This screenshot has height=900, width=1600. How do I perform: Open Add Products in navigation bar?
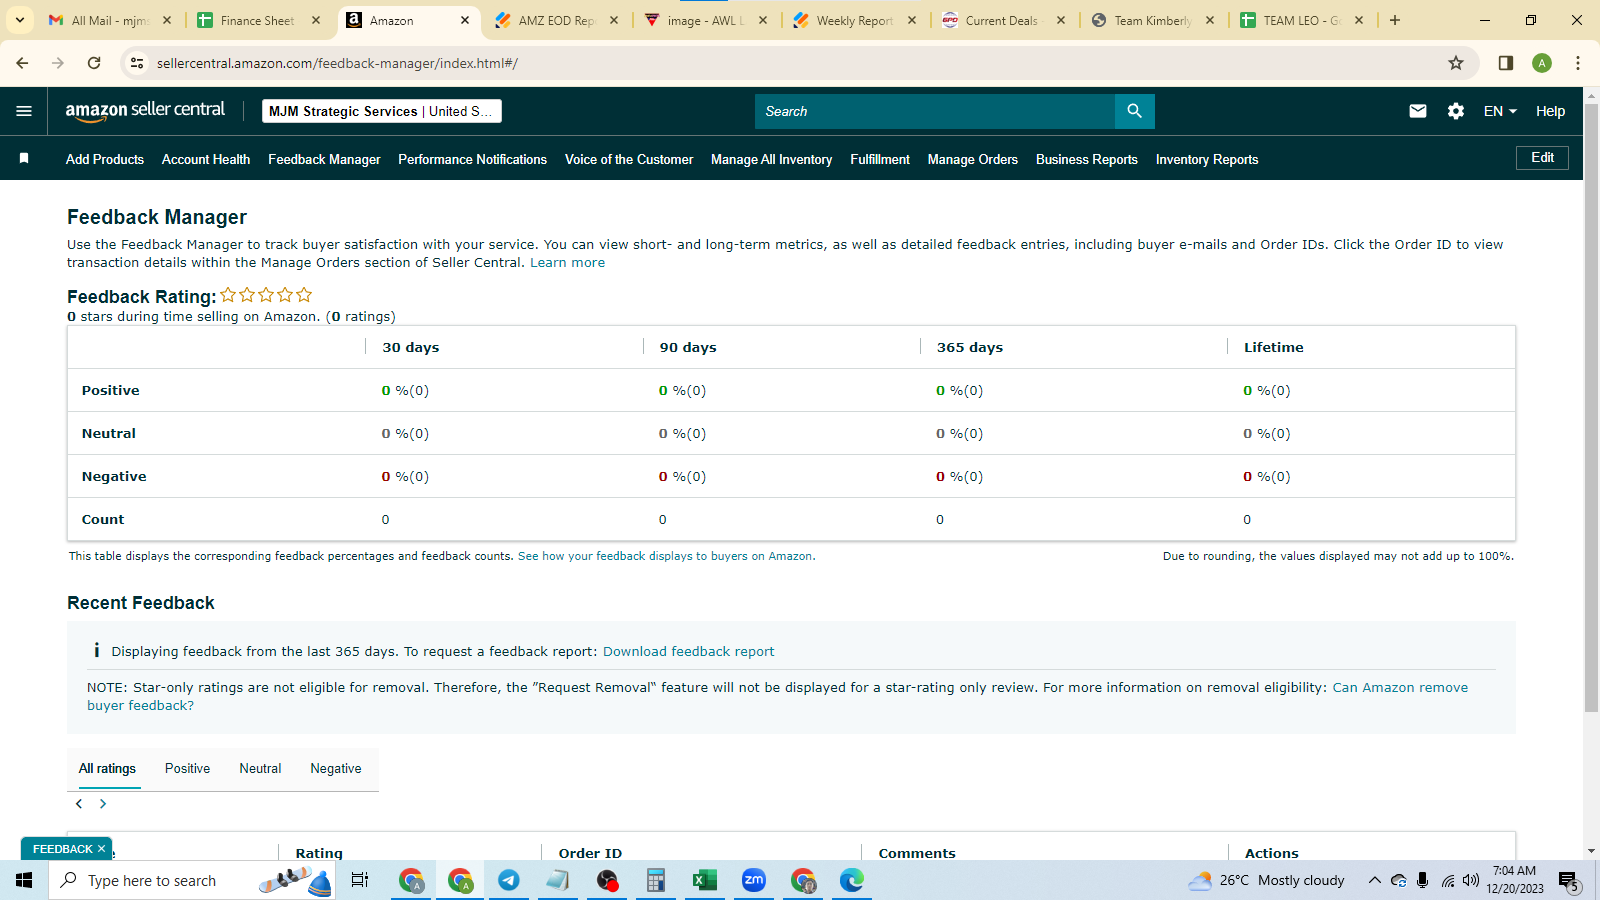105,159
